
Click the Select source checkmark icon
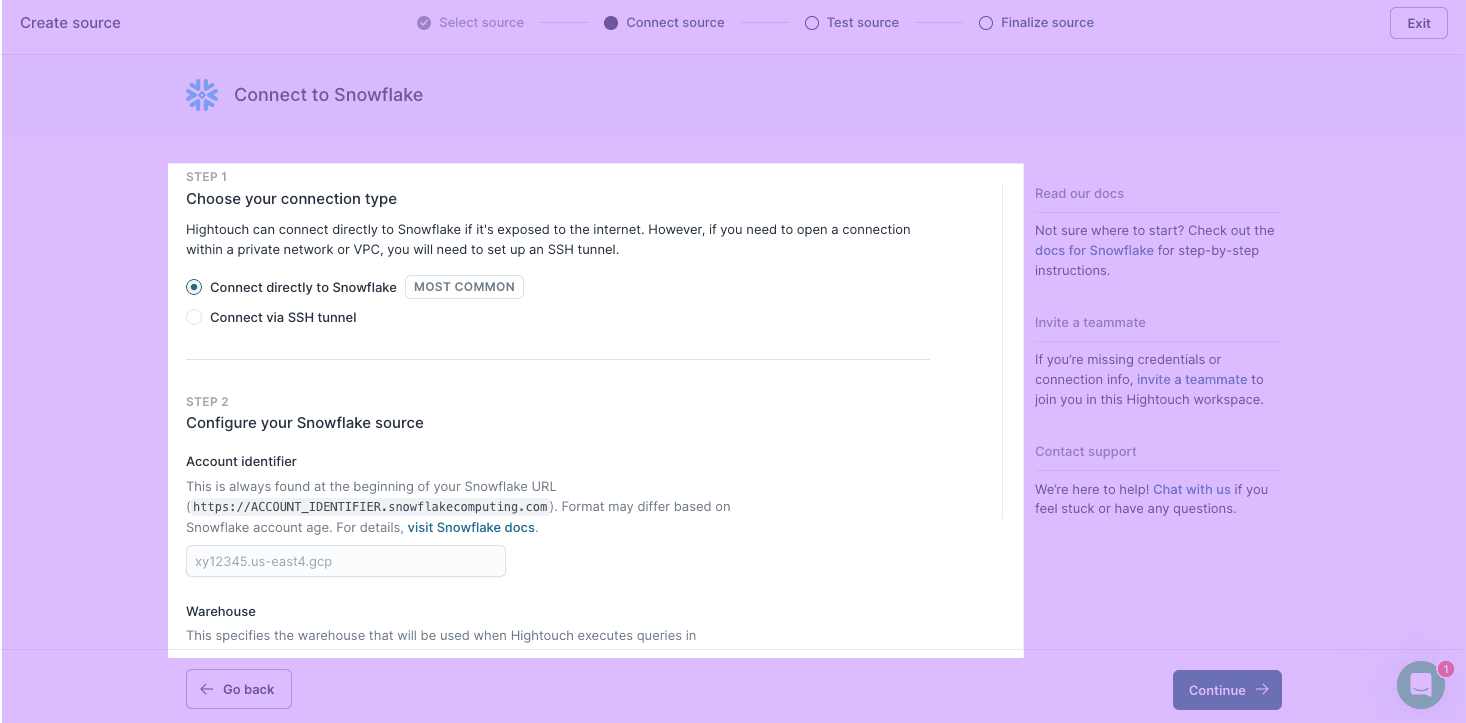pyautogui.click(x=424, y=23)
